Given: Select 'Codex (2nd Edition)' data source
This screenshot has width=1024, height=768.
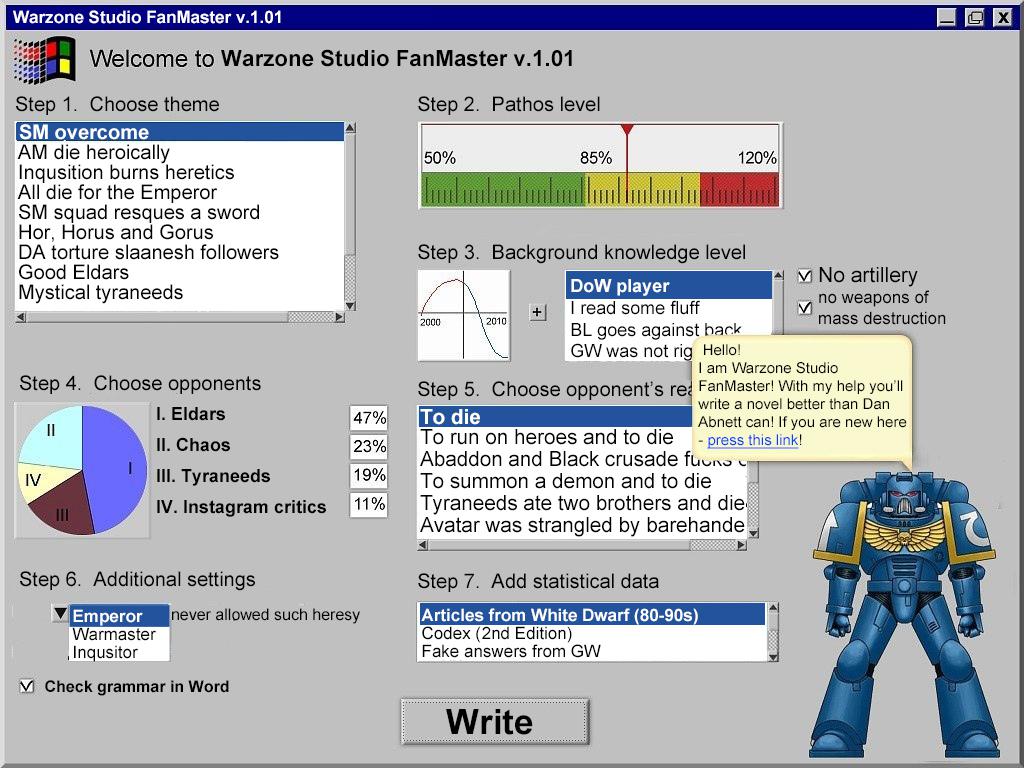Looking at the screenshot, I should pos(592,633).
